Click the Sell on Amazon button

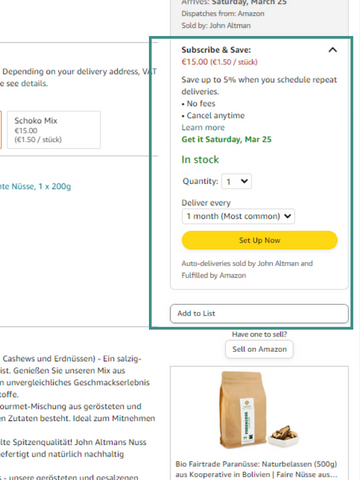(259, 349)
